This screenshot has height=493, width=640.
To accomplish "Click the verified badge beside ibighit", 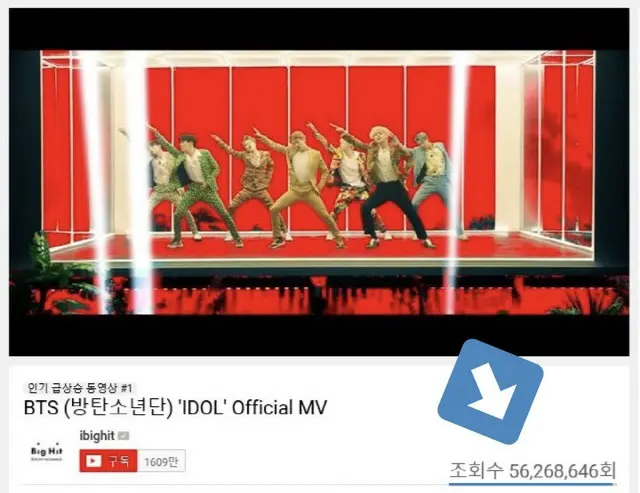I will coord(124,436).
